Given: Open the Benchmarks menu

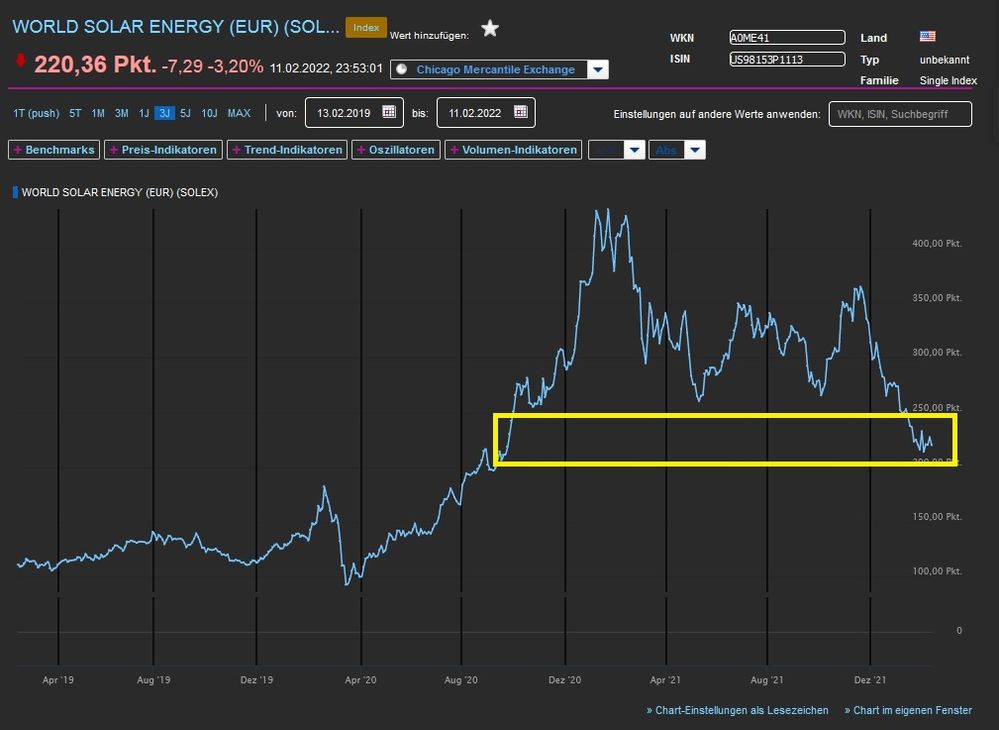Looking at the screenshot, I should tap(53, 150).
